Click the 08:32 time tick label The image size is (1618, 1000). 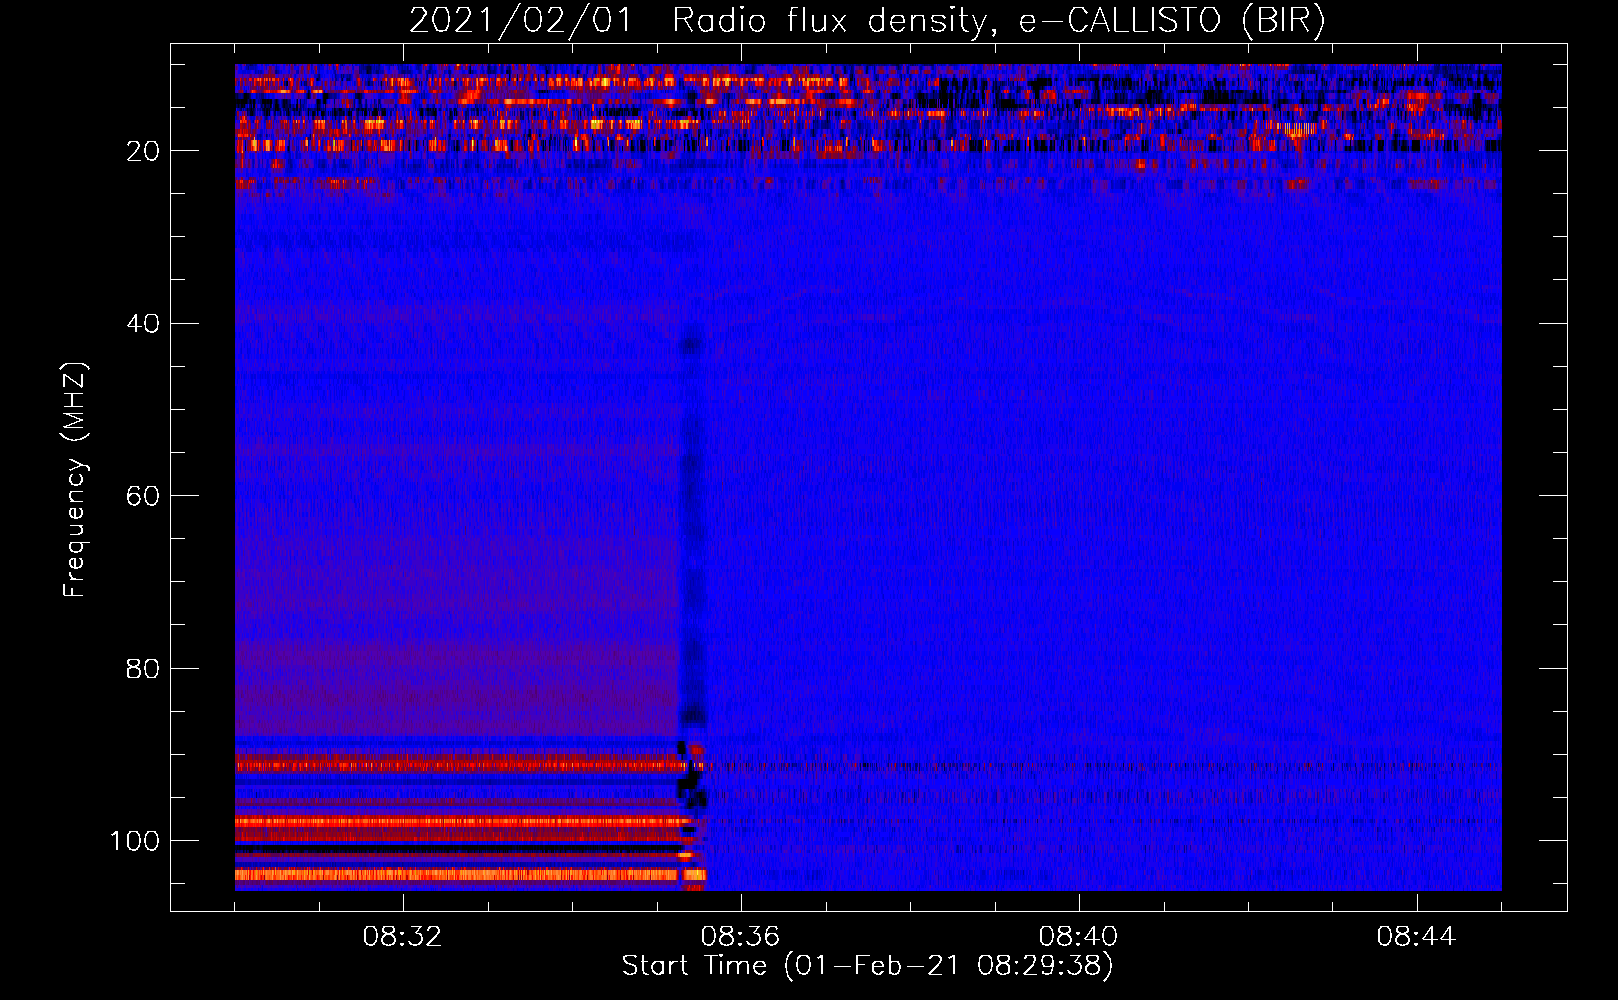pos(402,937)
